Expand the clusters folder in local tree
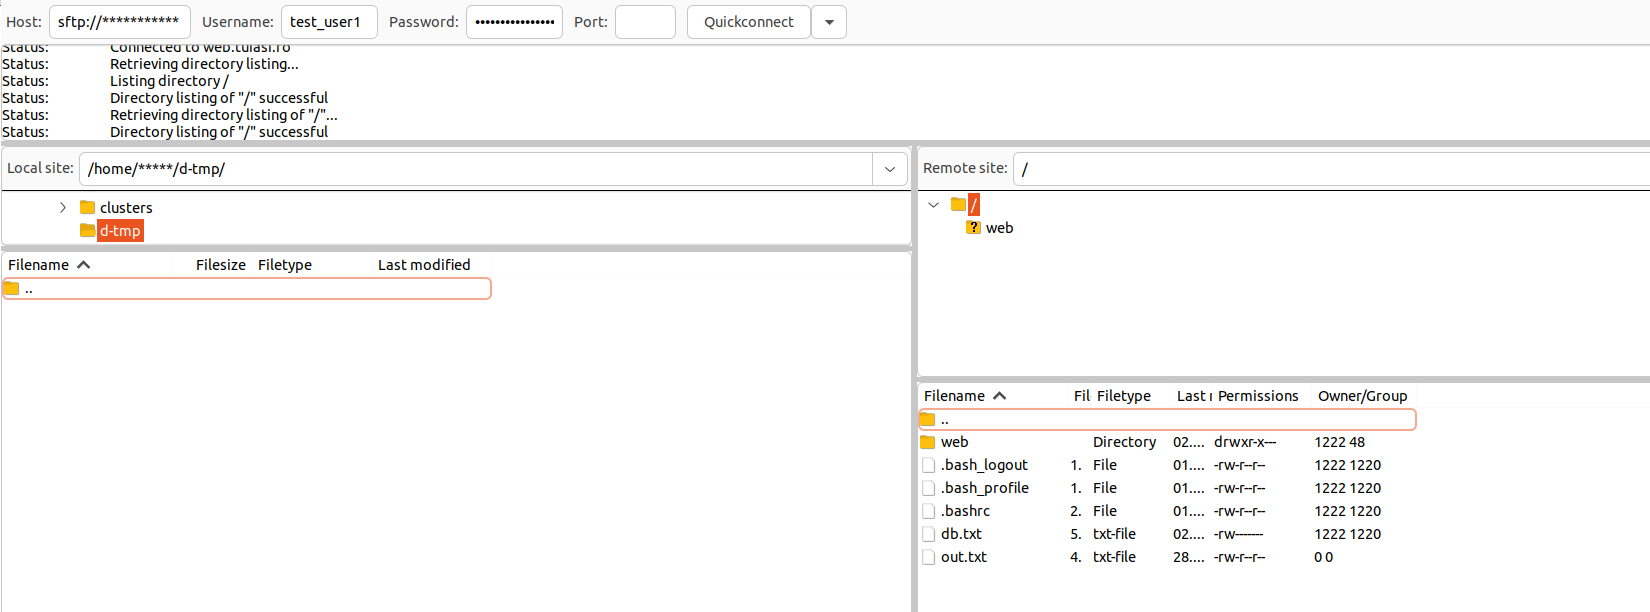1650x612 pixels. (63, 208)
